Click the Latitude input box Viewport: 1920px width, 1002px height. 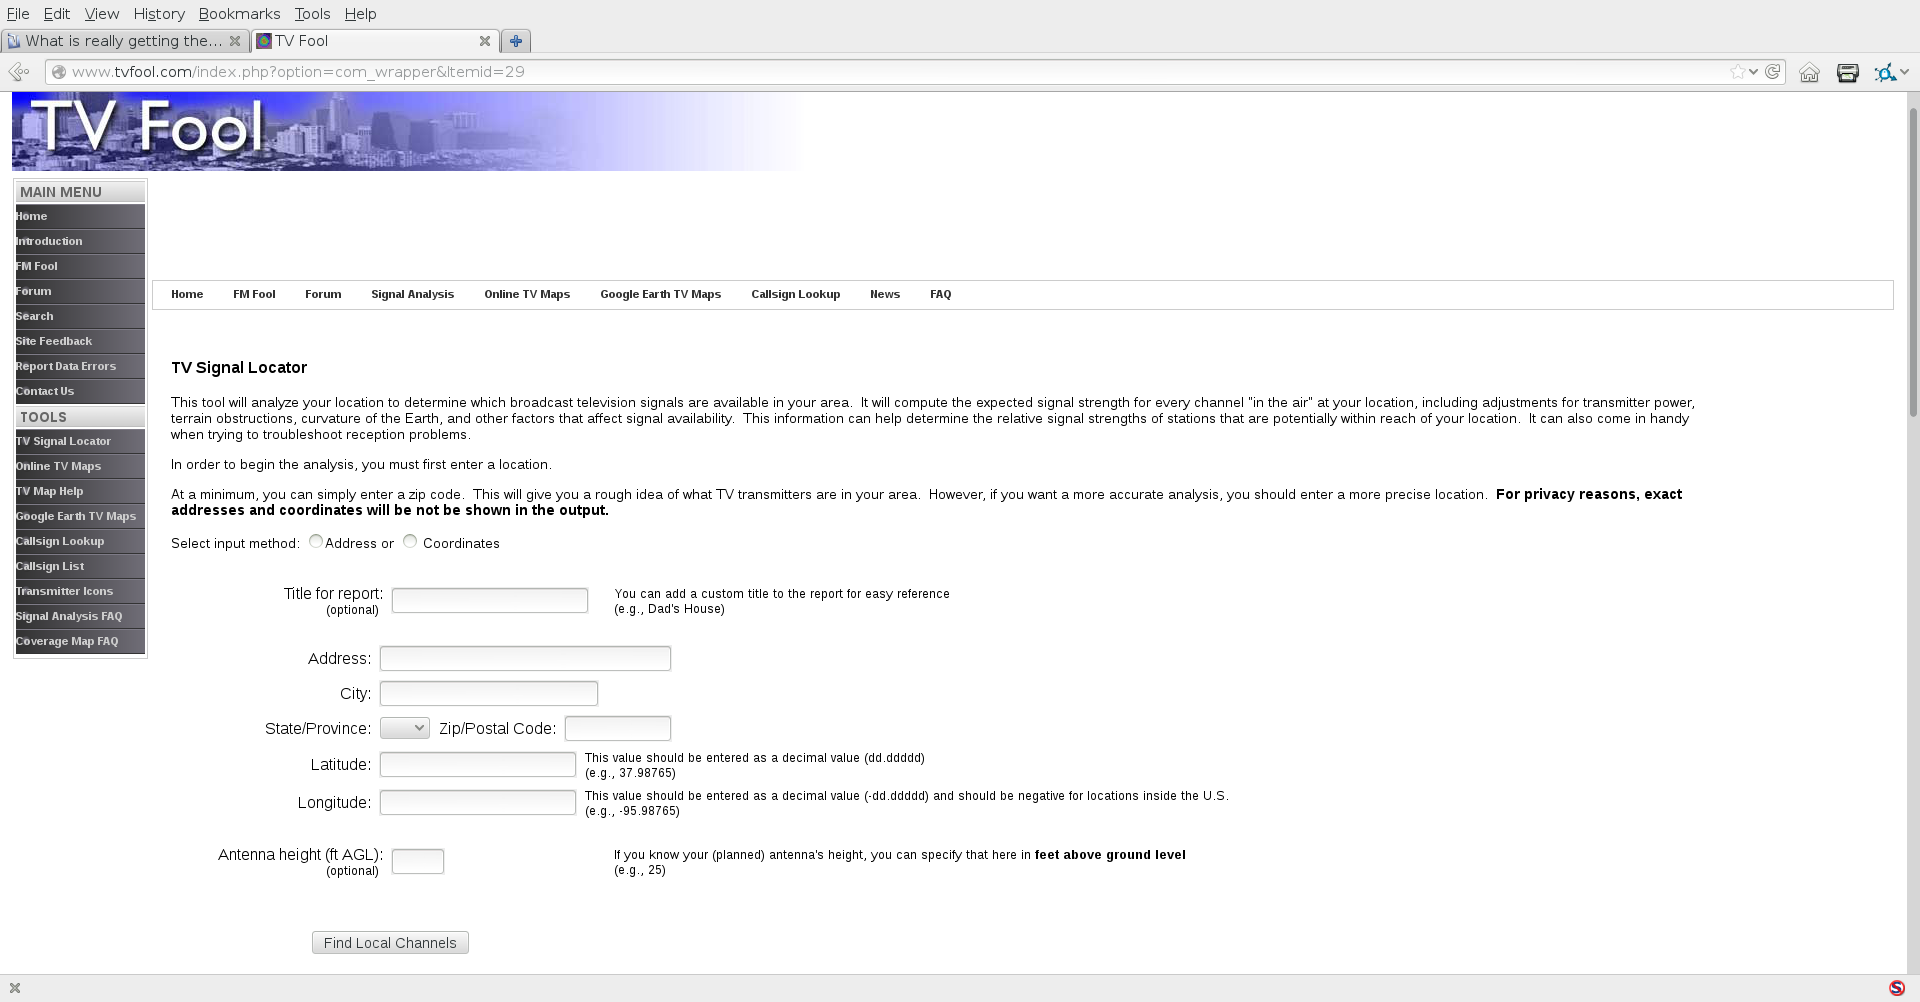coord(478,764)
